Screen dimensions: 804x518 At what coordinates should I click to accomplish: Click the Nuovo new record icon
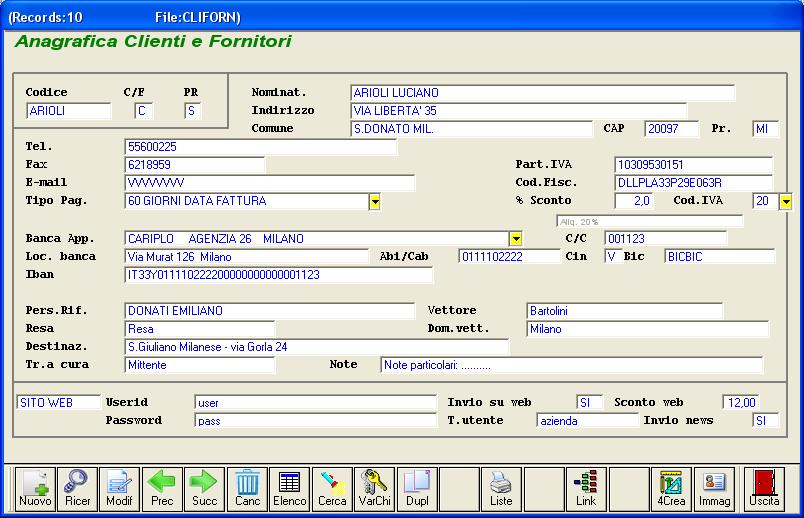pyautogui.click(x=34, y=489)
